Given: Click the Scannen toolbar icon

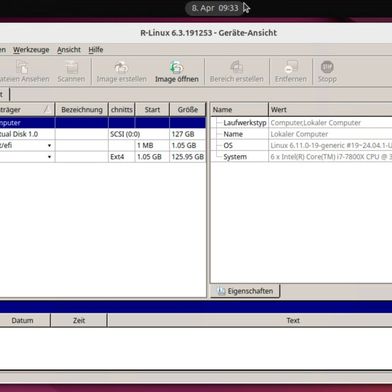Looking at the screenshot, I should [x=71, y=67].
